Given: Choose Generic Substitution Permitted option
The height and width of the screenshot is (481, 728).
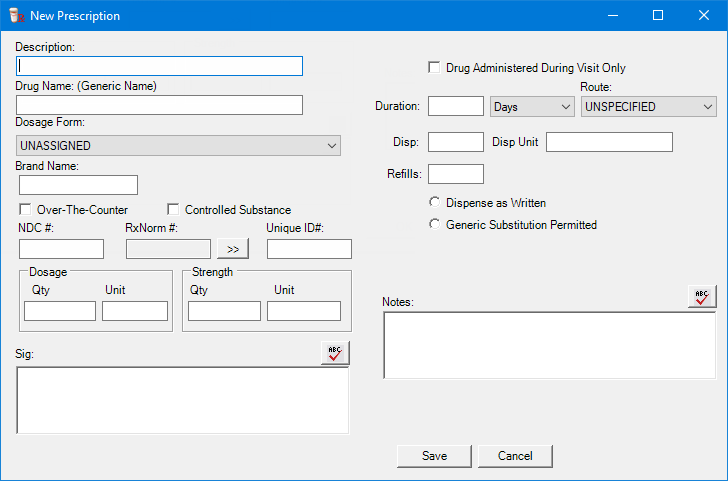Looking at the screenshot, I should [x=434, y=225].
